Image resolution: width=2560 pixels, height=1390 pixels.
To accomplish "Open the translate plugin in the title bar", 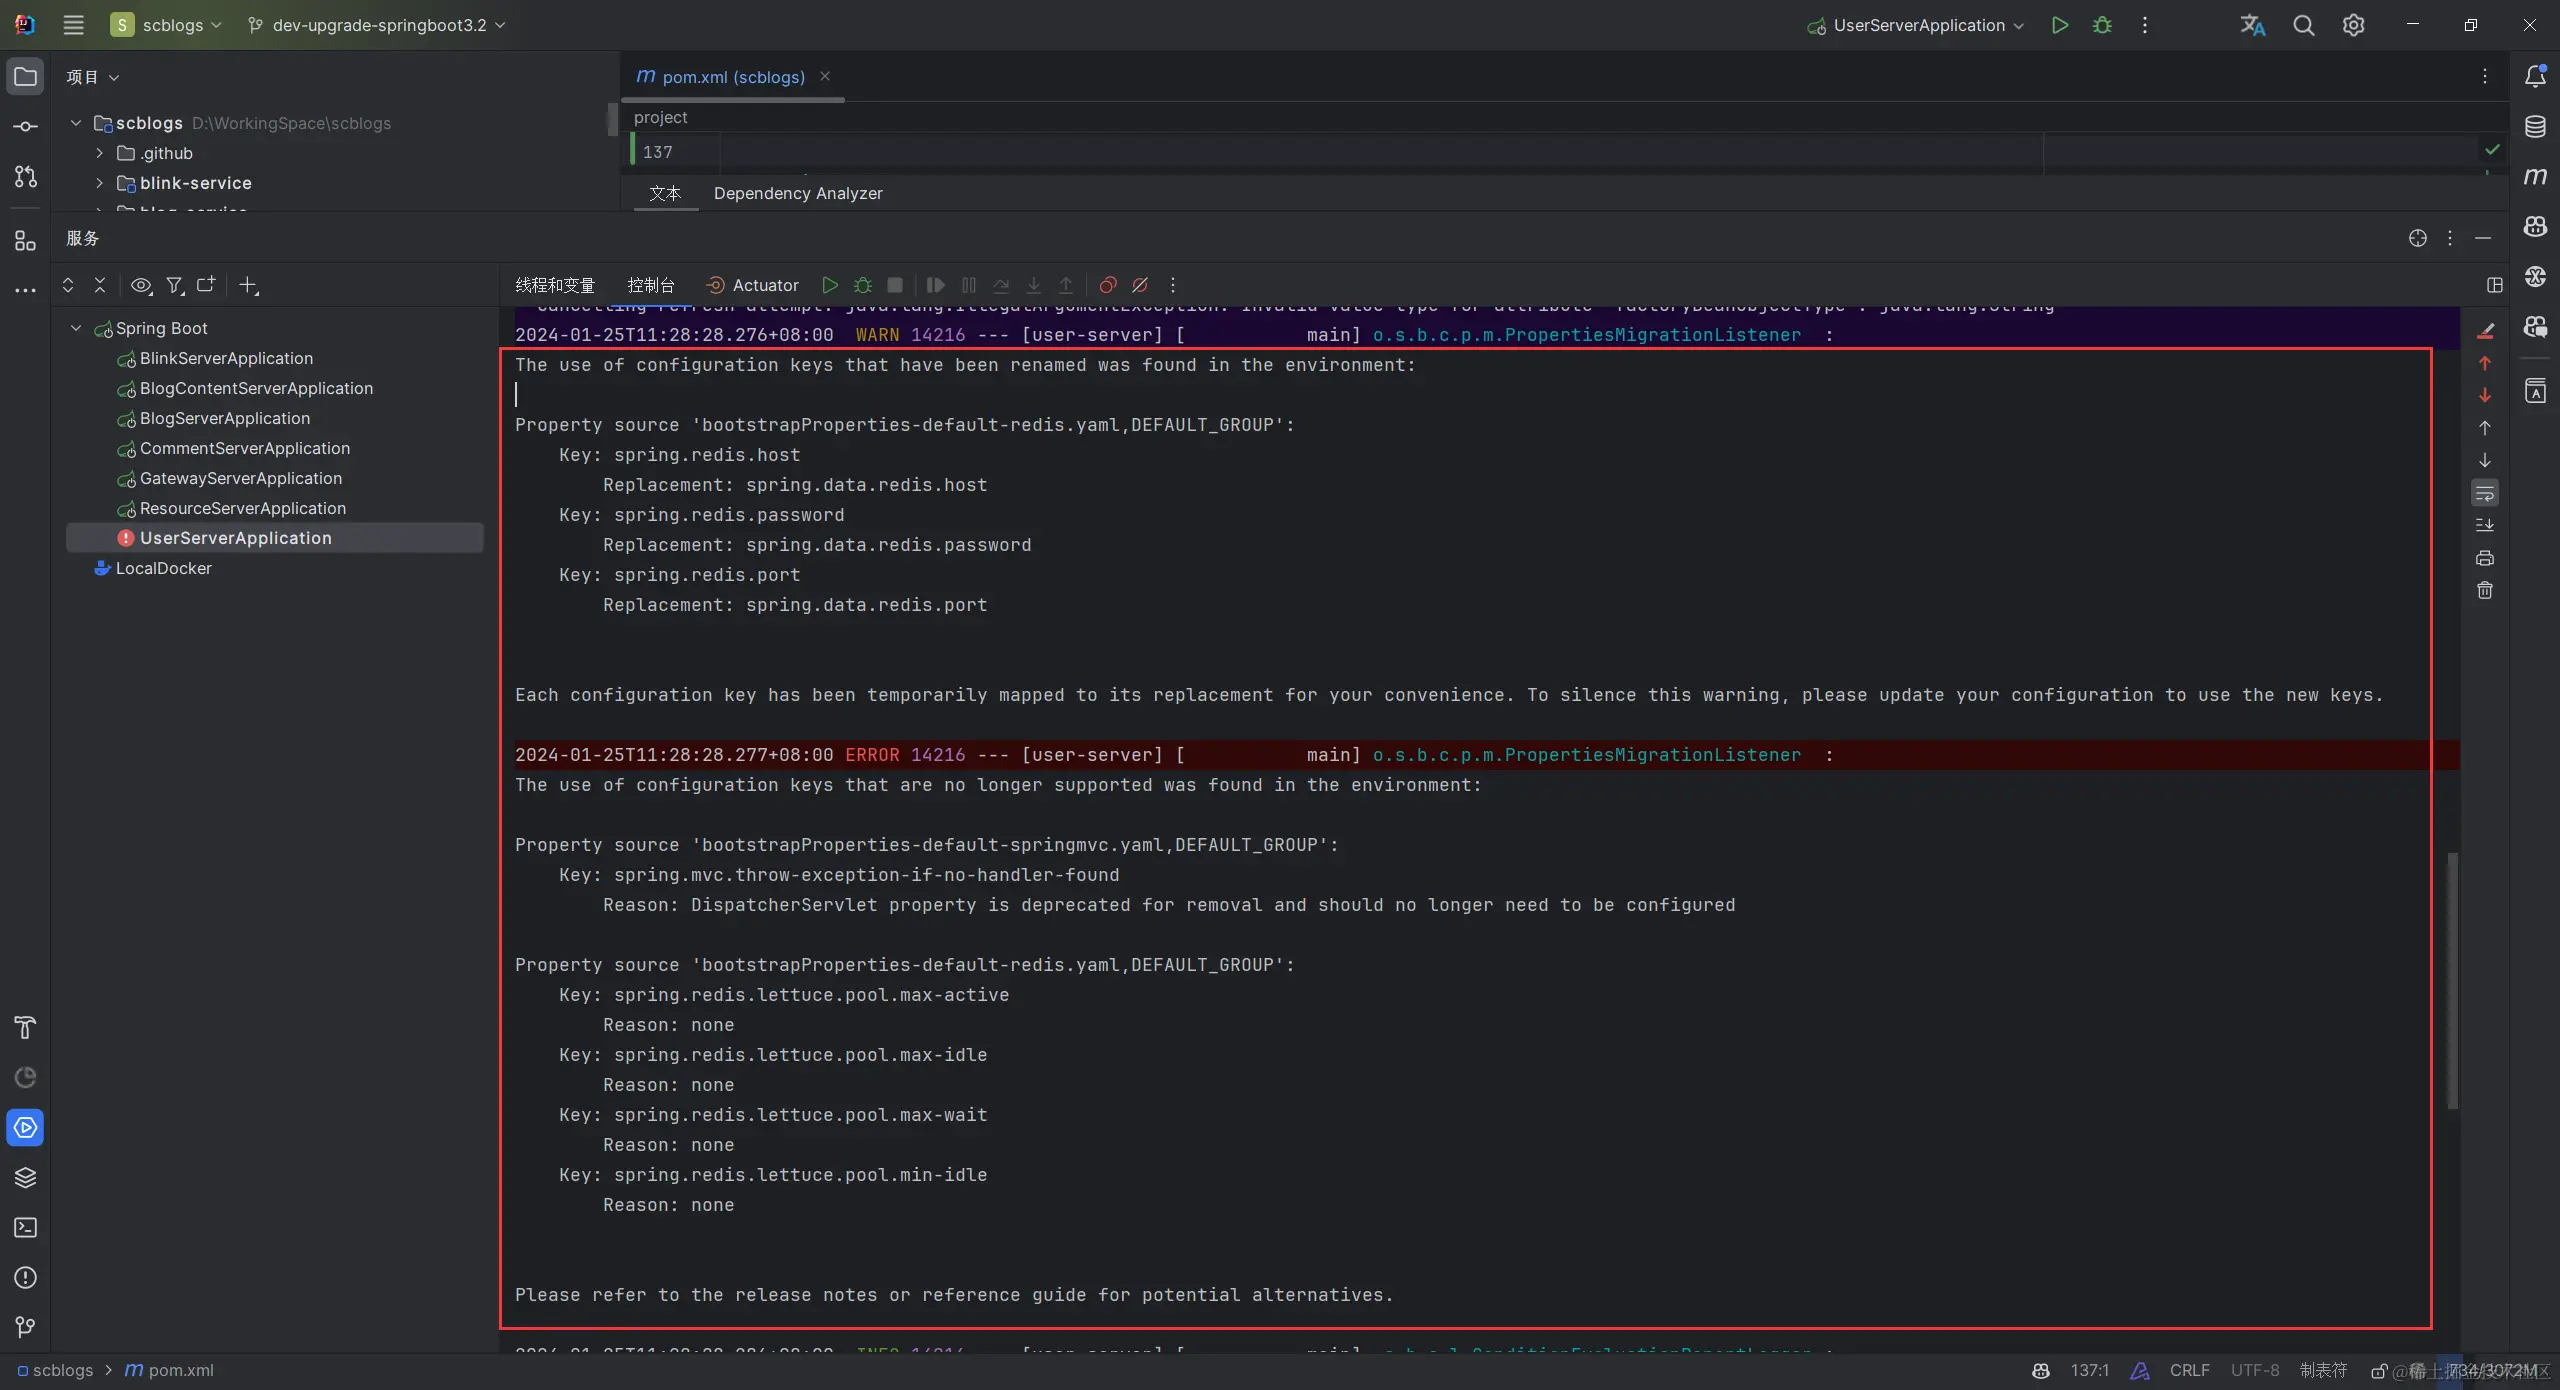I will (2253, 25).
